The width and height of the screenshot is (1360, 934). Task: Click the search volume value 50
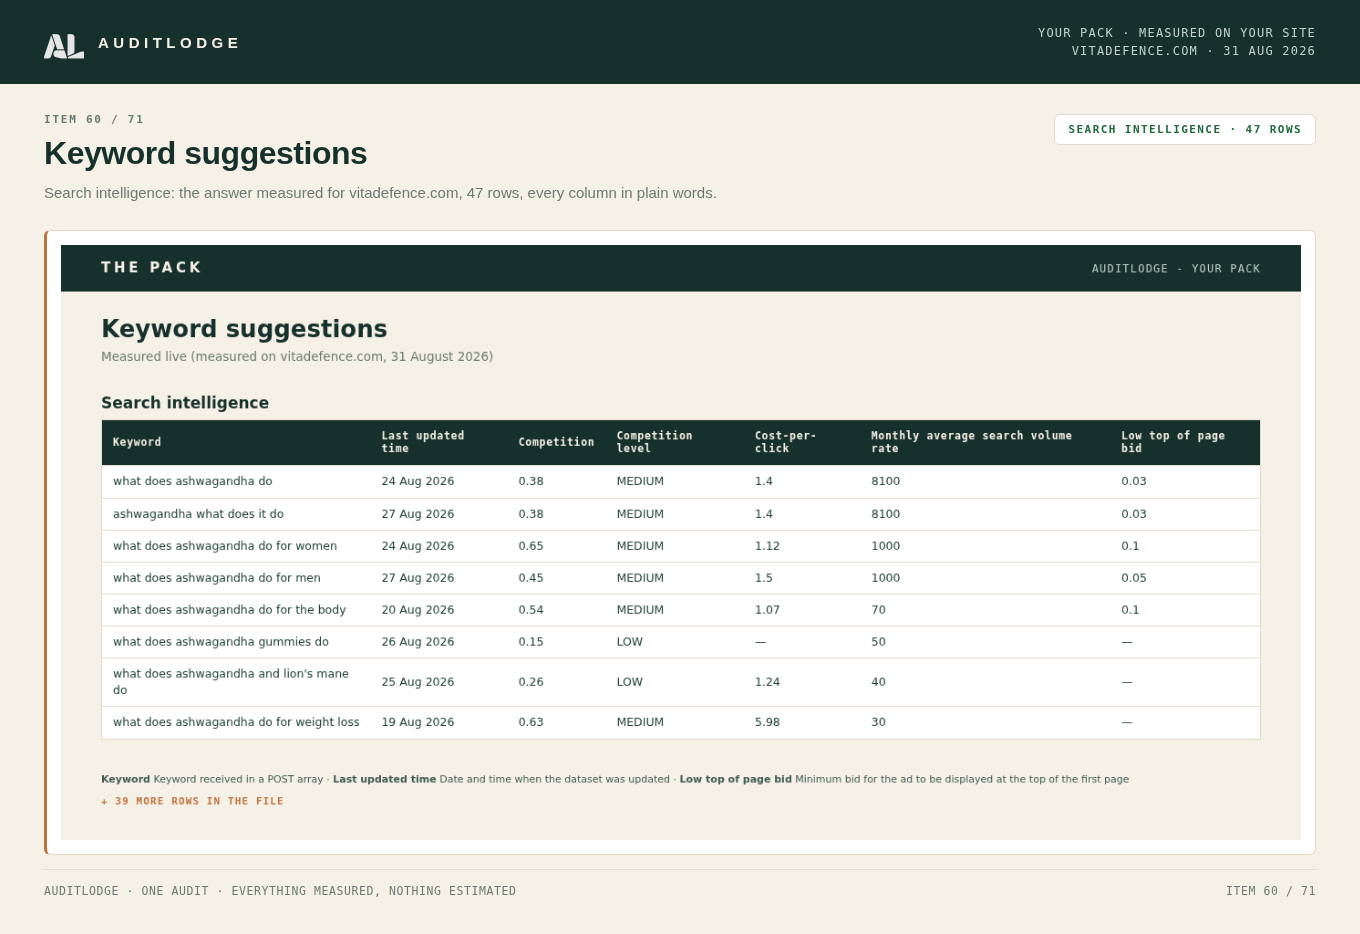coord(878,642)
